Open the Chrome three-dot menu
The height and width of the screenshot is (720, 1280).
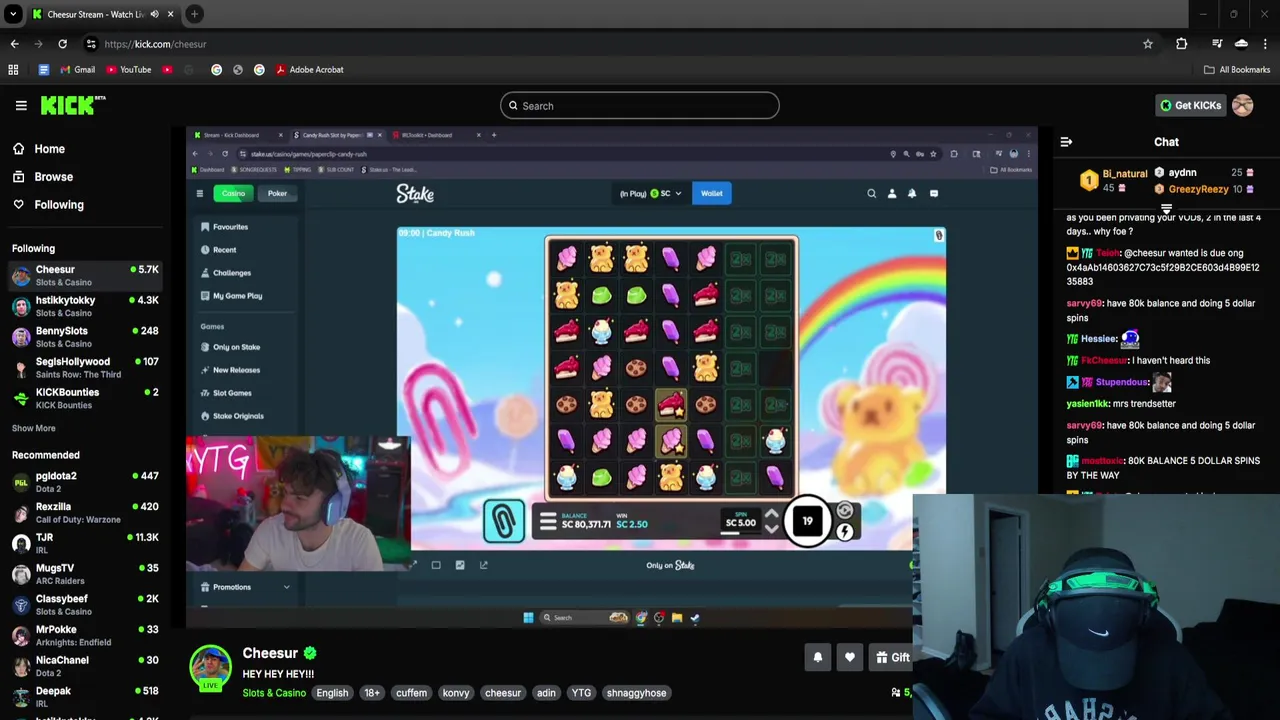click(x=1265, y=44)
